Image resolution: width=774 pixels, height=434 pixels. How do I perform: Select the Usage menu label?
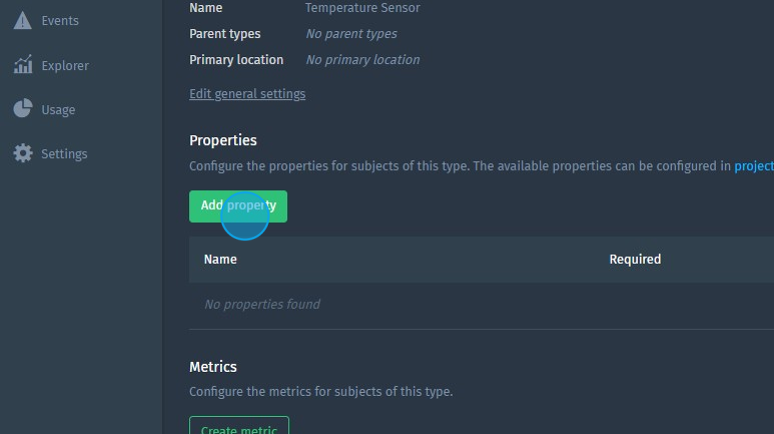pos(58,110)
